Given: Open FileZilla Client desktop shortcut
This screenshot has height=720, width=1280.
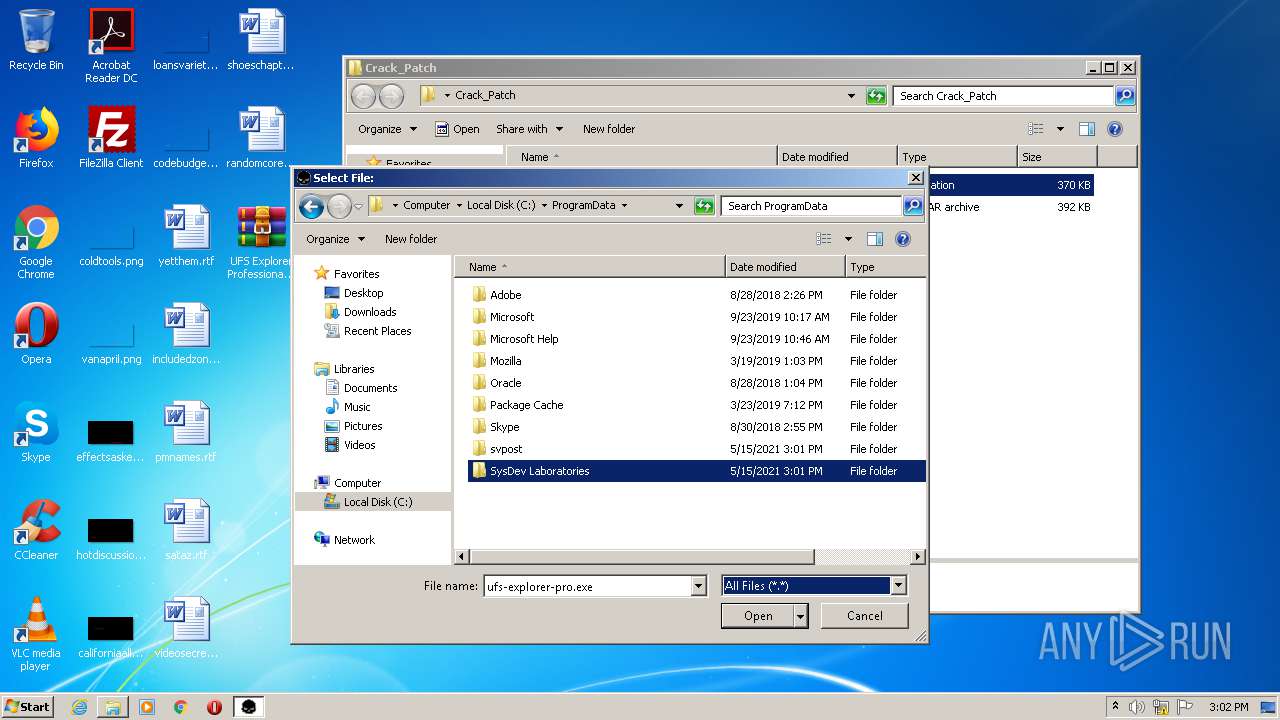Looking at the screenshot, I should pos(111,138).
